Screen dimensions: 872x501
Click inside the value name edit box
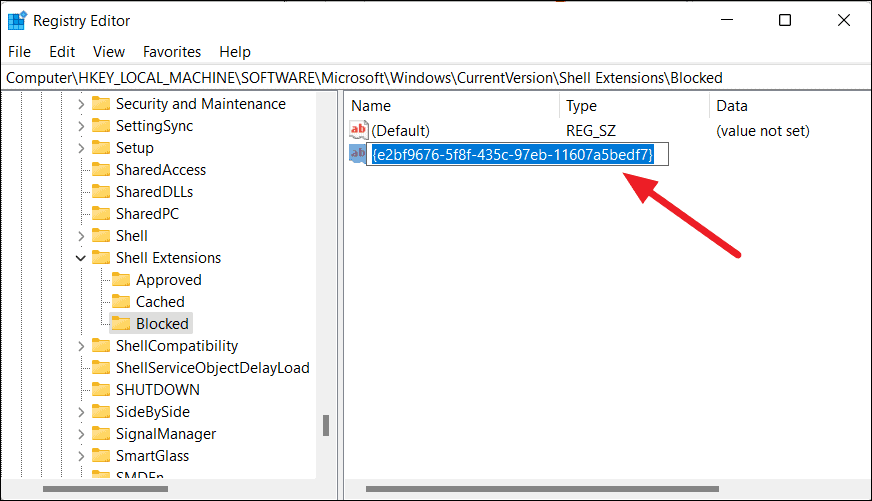coord(517,154)
